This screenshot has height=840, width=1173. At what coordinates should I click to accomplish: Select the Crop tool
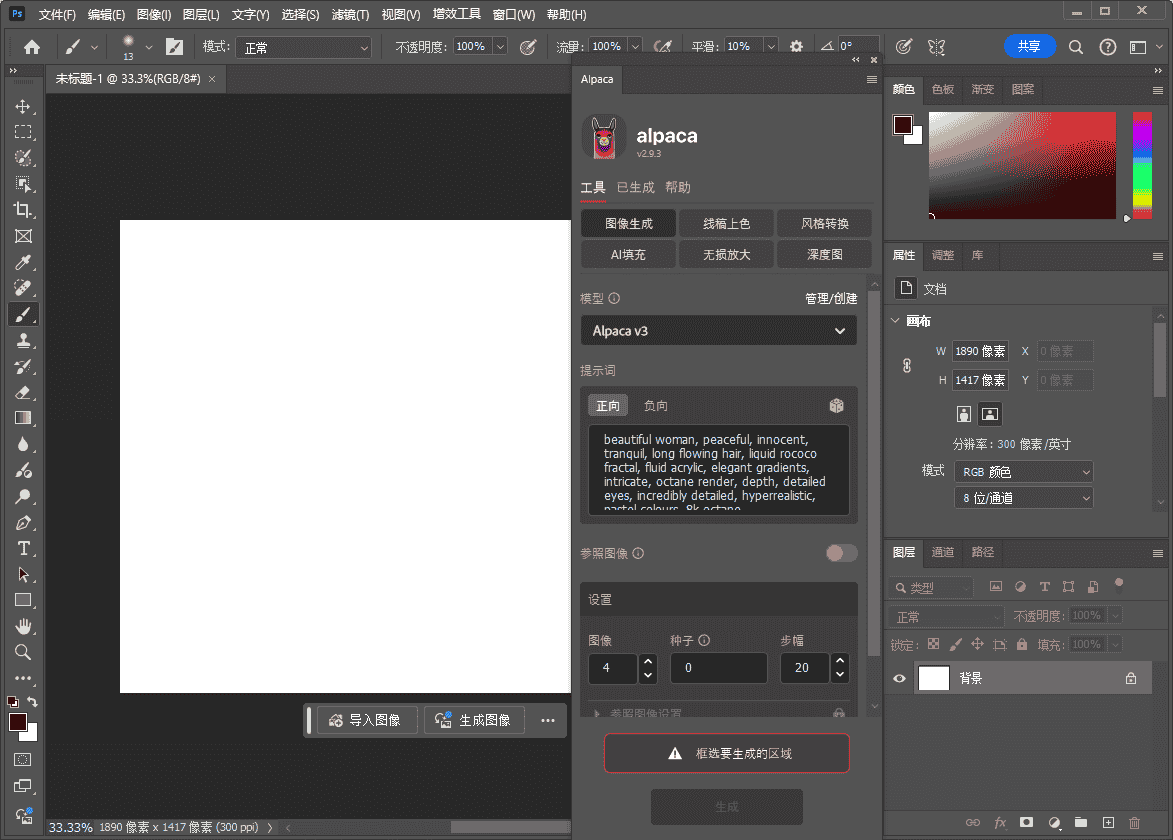[23, 210]
